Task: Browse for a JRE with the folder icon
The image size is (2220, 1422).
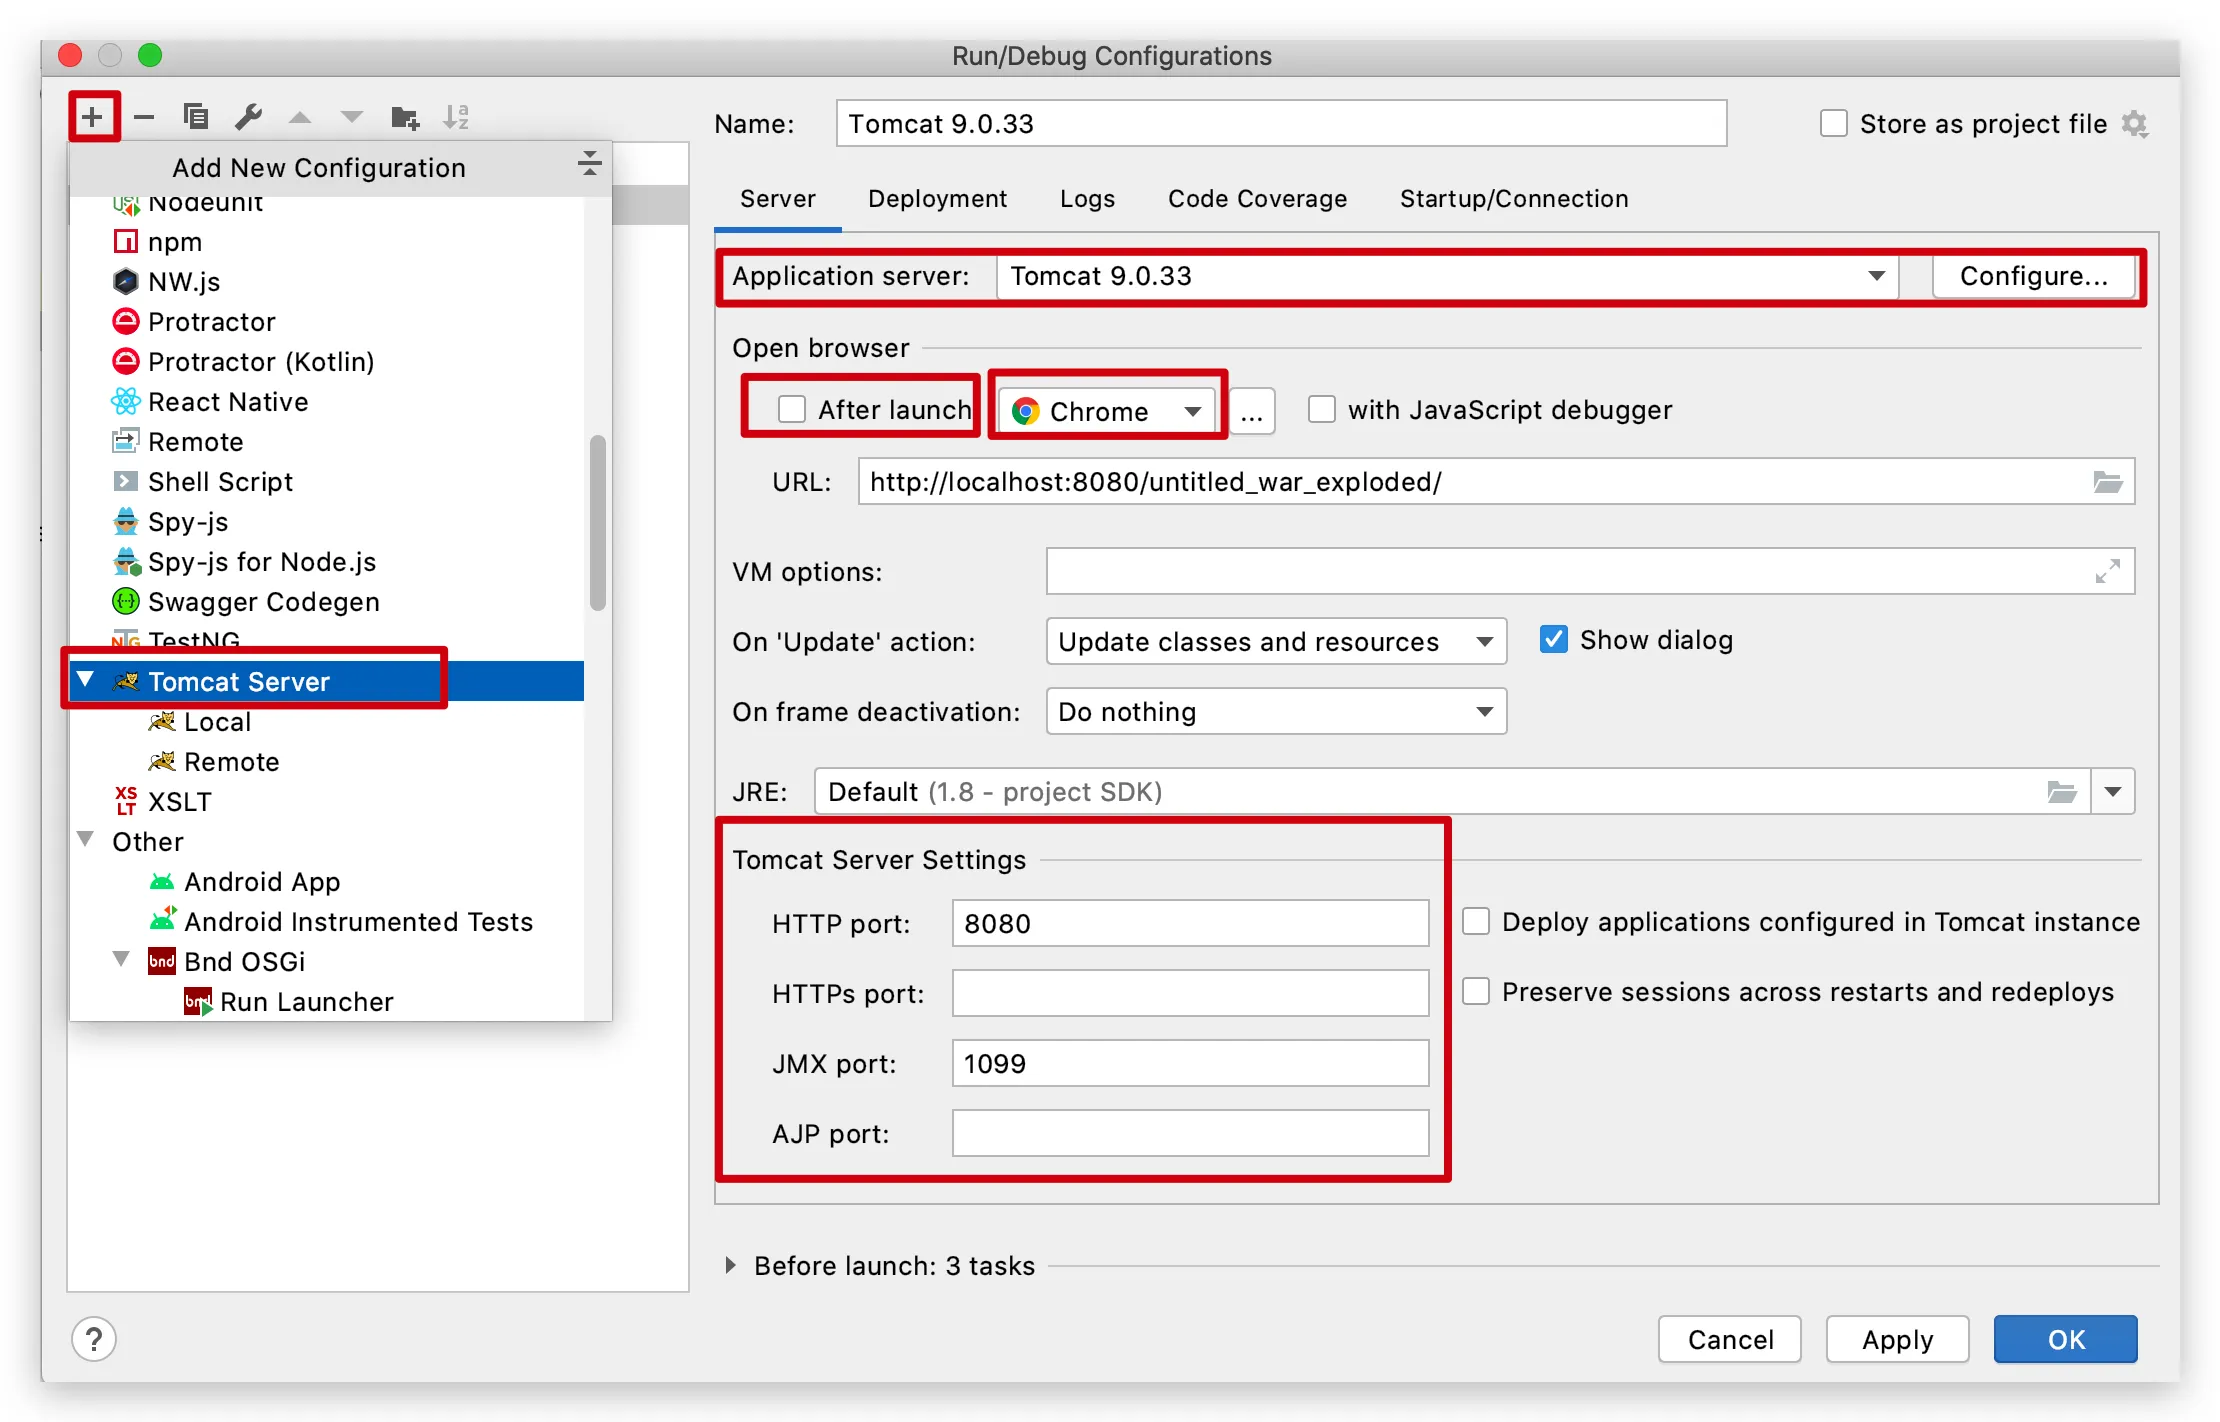Action: tap(2062, 792)
